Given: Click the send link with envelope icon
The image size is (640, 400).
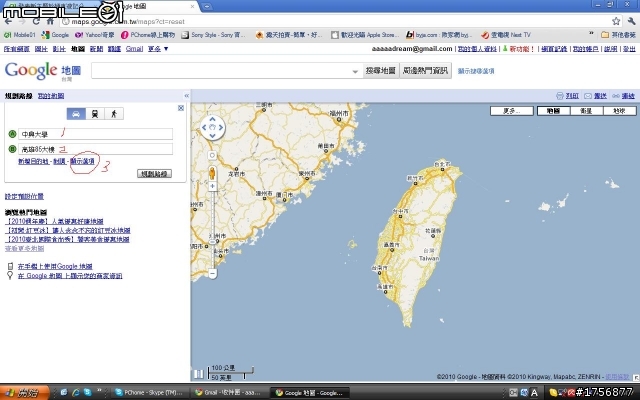Looking at the screenshot, I should [596, 96].
